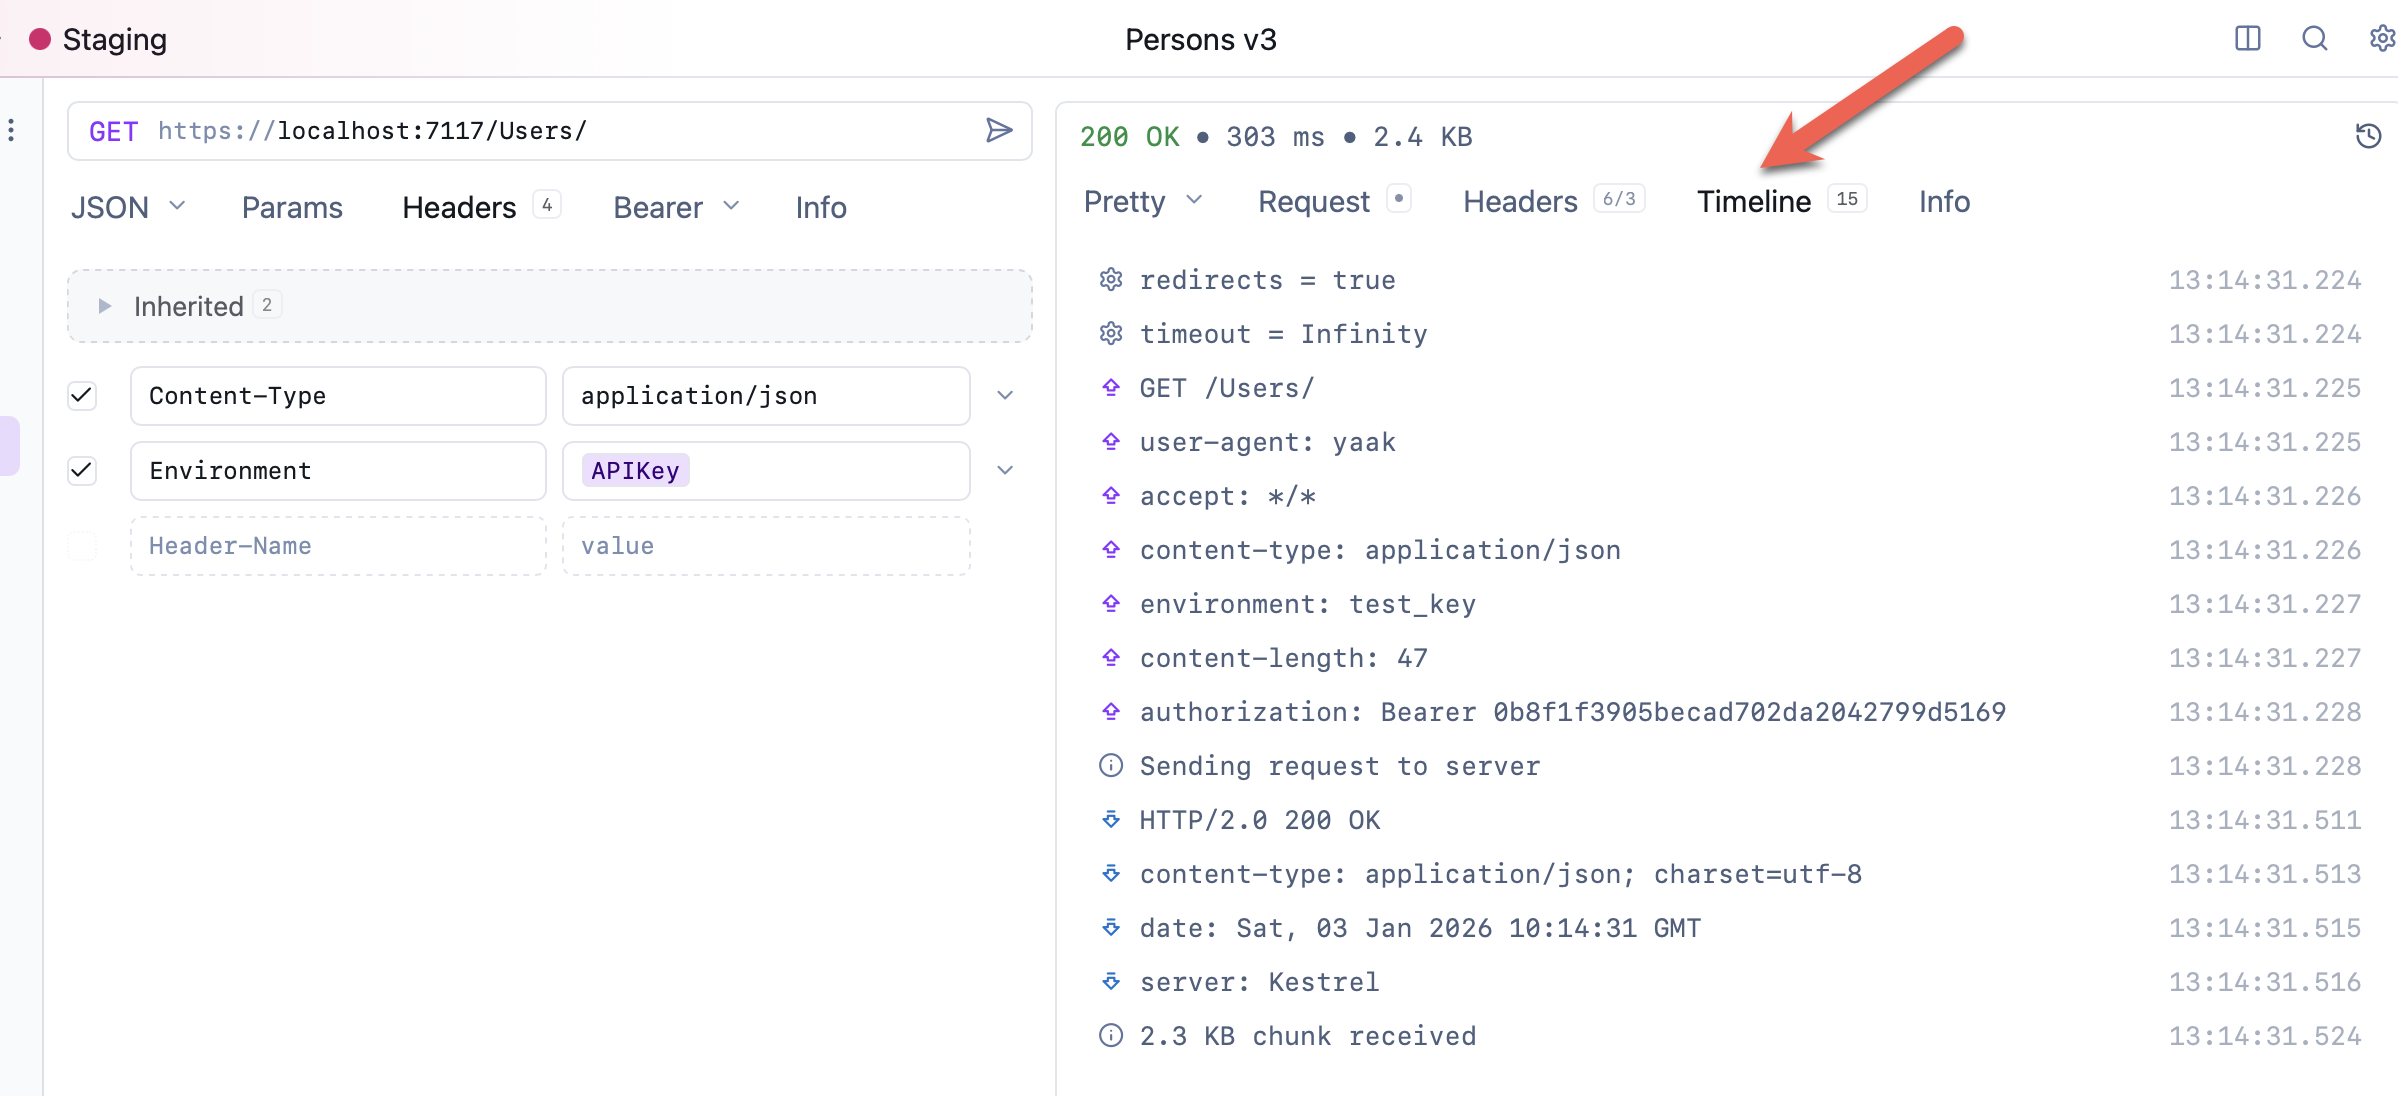Click the Staging environment selector
Image resolution: width=2398 pixels, height=1096 pixels.
tap(98, 40)
